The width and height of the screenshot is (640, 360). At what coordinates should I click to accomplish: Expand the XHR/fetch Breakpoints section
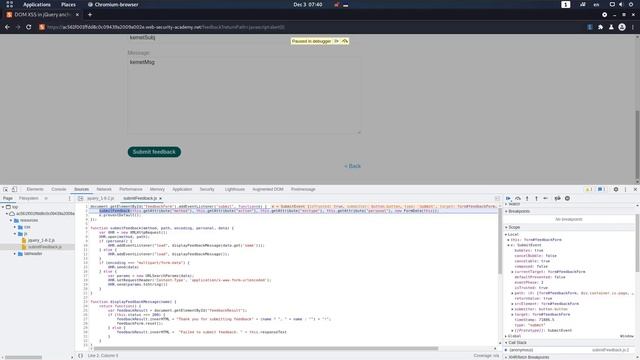[529, 357]
